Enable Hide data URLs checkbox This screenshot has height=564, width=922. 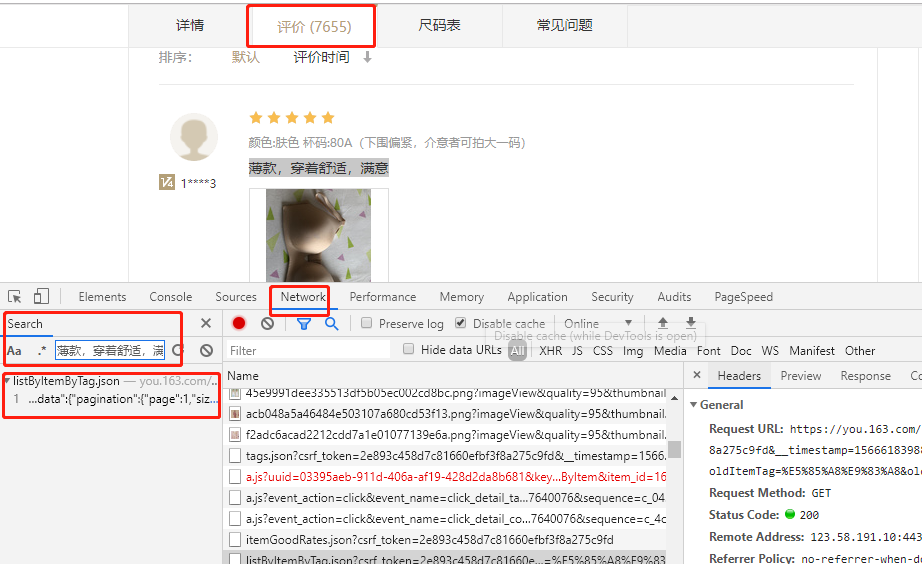coord(408,349)
